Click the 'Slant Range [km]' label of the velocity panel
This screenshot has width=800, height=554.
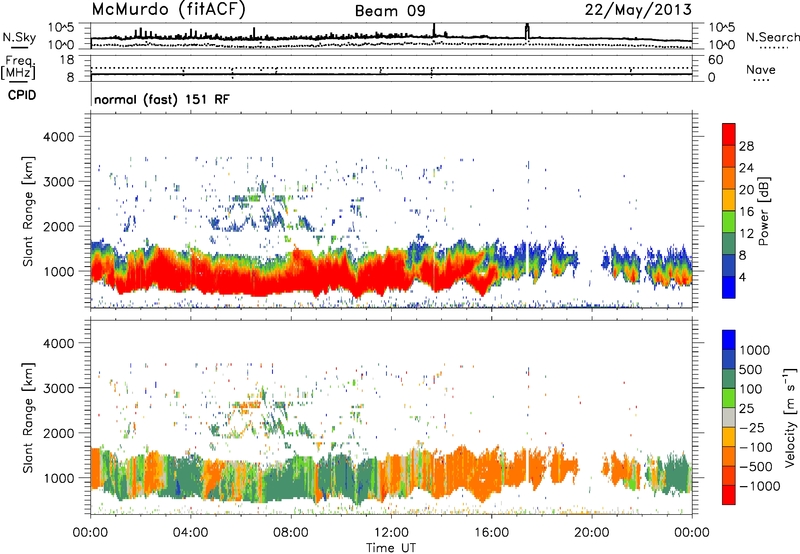pos(28,418)
